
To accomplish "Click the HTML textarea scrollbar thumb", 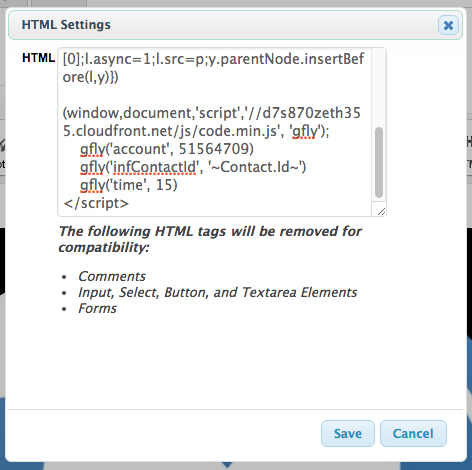I will [379, 163].
